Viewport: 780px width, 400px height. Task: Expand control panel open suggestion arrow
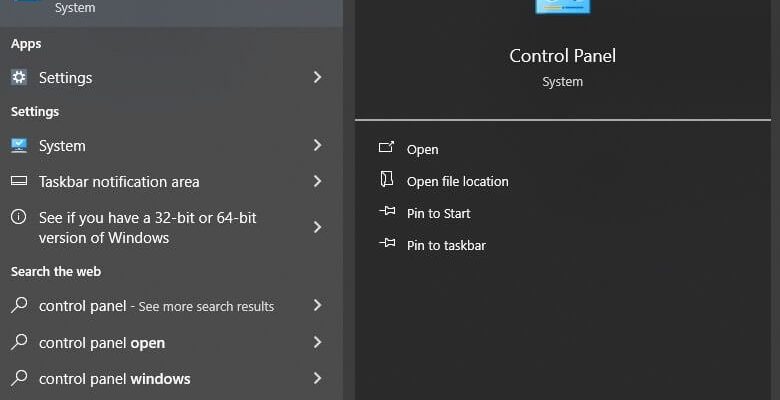[x=317, y=342]
